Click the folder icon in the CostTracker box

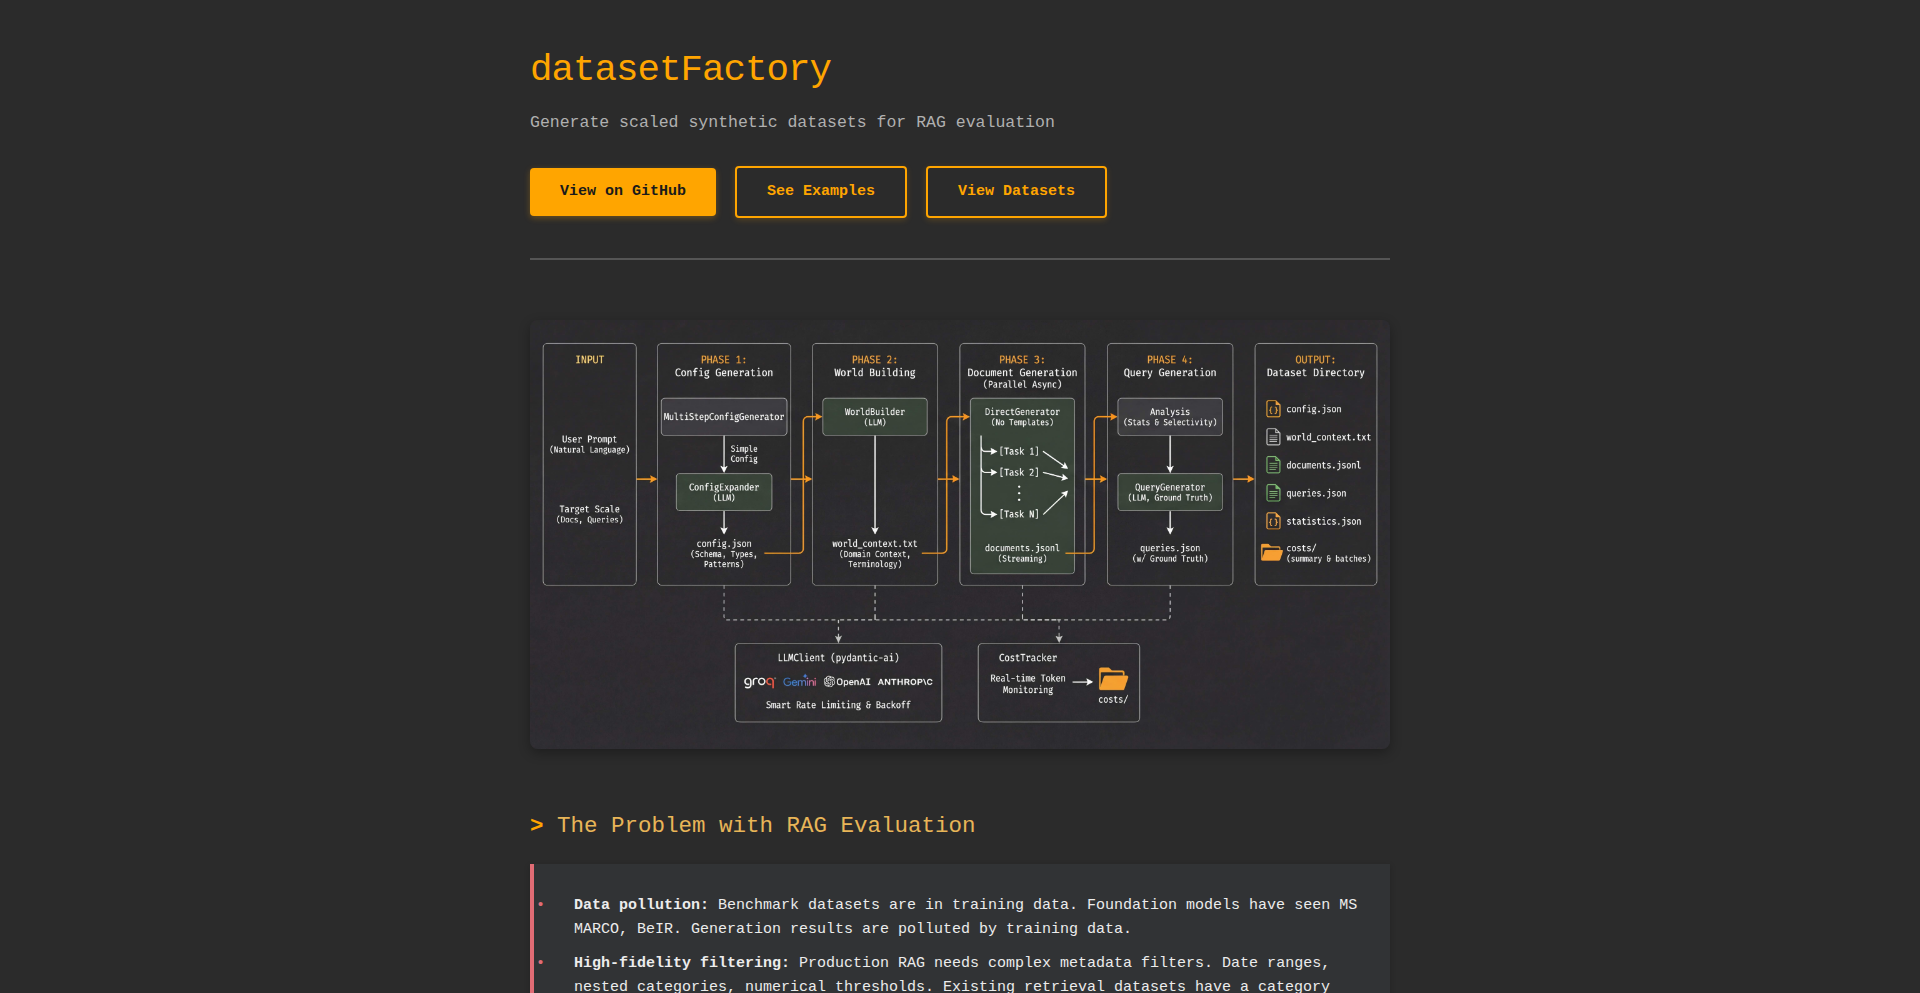[x=1113, y=679]
